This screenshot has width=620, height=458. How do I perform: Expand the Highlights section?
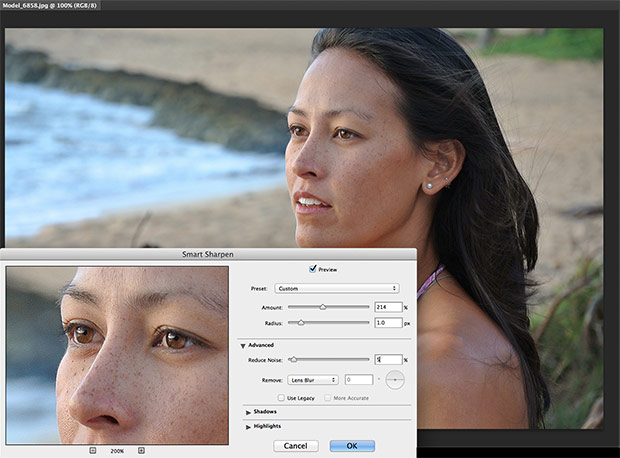(x=247, y=426)
